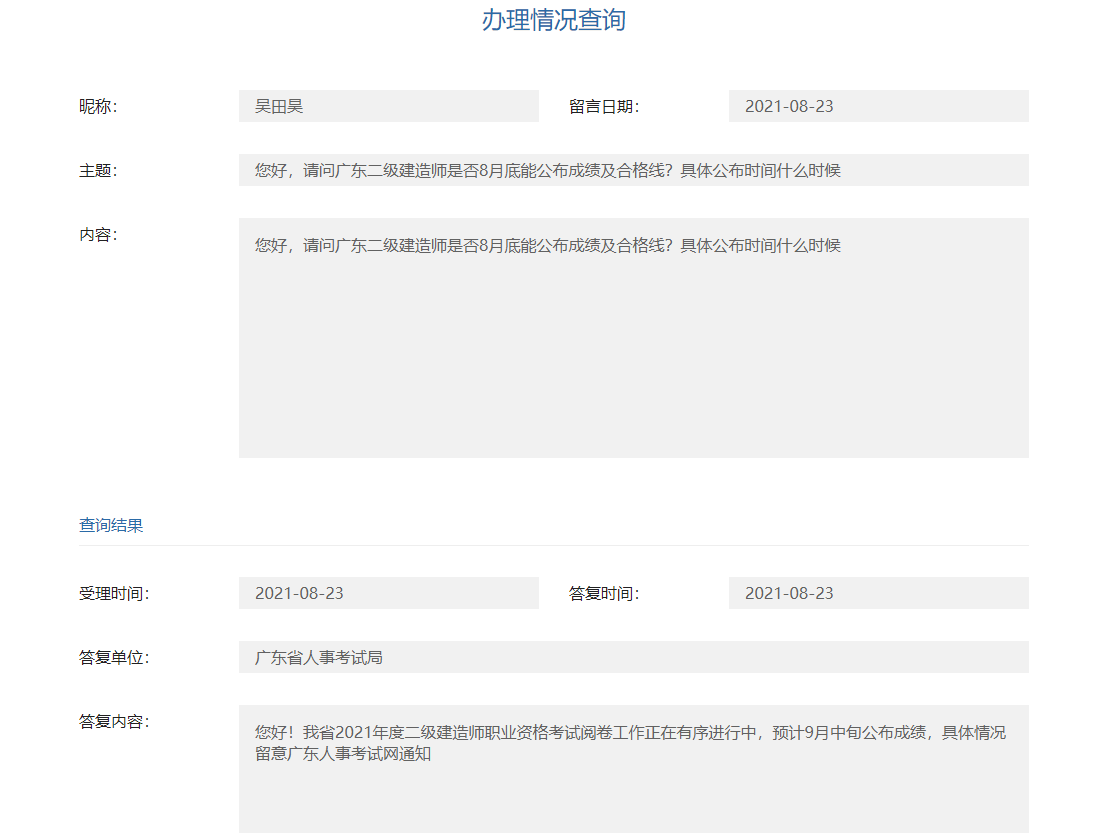This screenshot has width=1109, height=833.
Task: Select the 昵称 input field showing 吴田昊
Action: (388, 105)
